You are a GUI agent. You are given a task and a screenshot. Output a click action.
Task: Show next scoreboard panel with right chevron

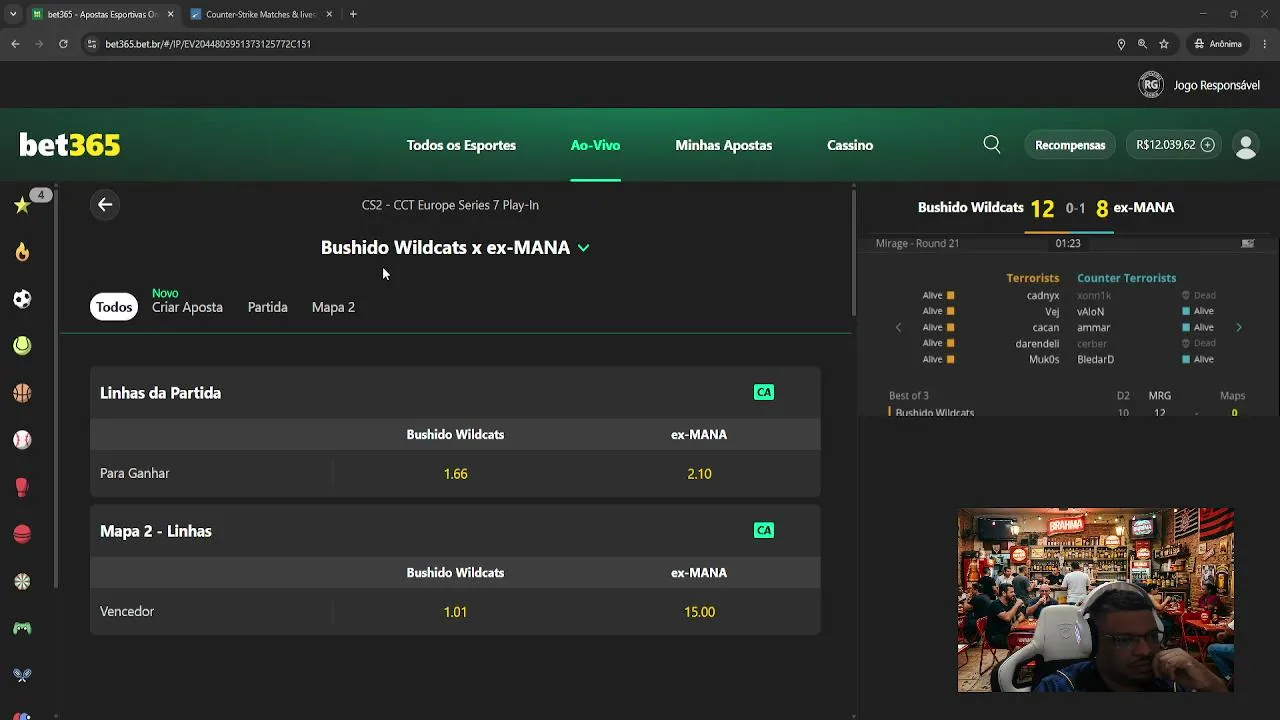click(x=1239, y=327)
